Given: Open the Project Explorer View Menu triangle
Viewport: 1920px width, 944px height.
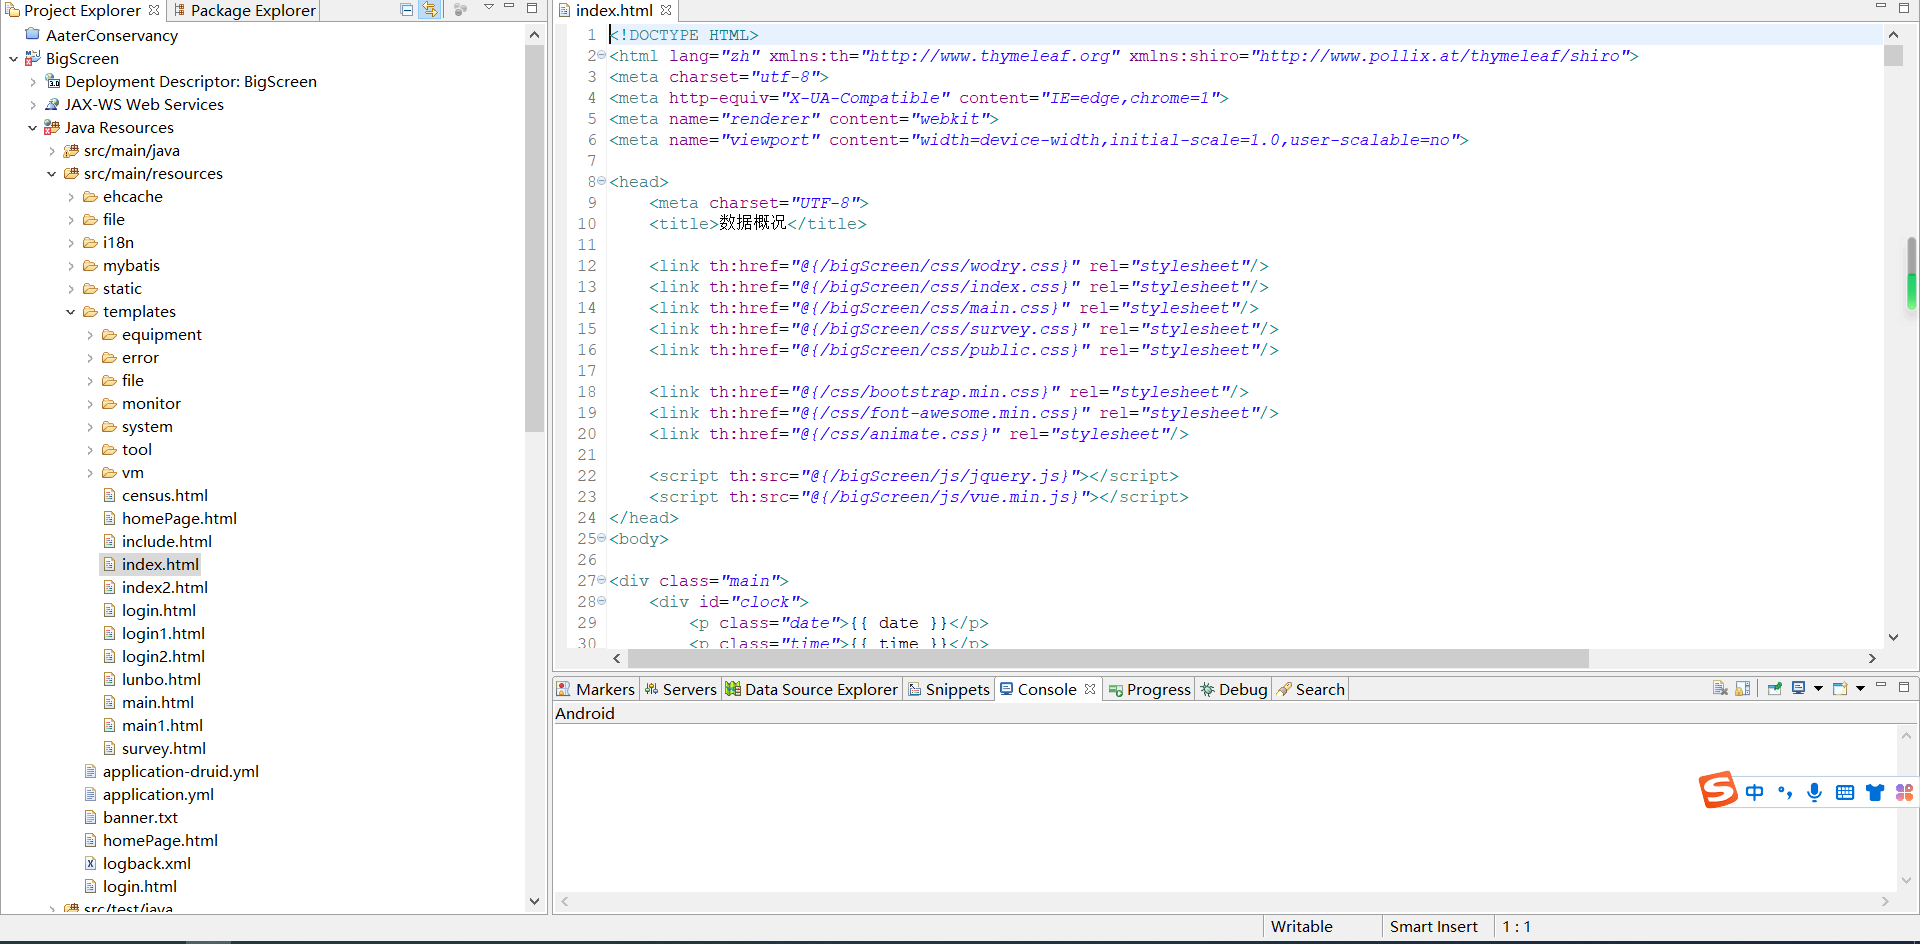Looking at the screenshot, I should (x=489, y=8).
